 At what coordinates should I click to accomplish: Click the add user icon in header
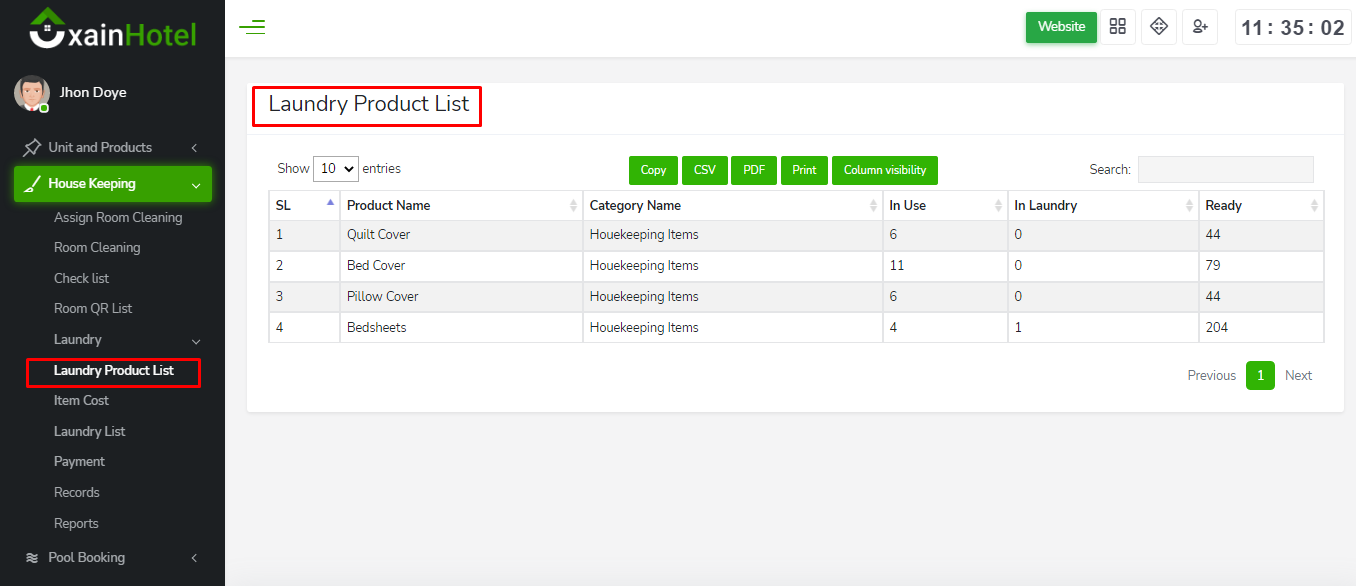[1199, 27]
